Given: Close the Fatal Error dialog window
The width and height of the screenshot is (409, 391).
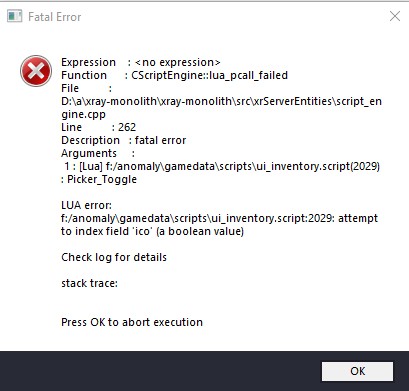Looking at the screenshot, I should point(395,16).
